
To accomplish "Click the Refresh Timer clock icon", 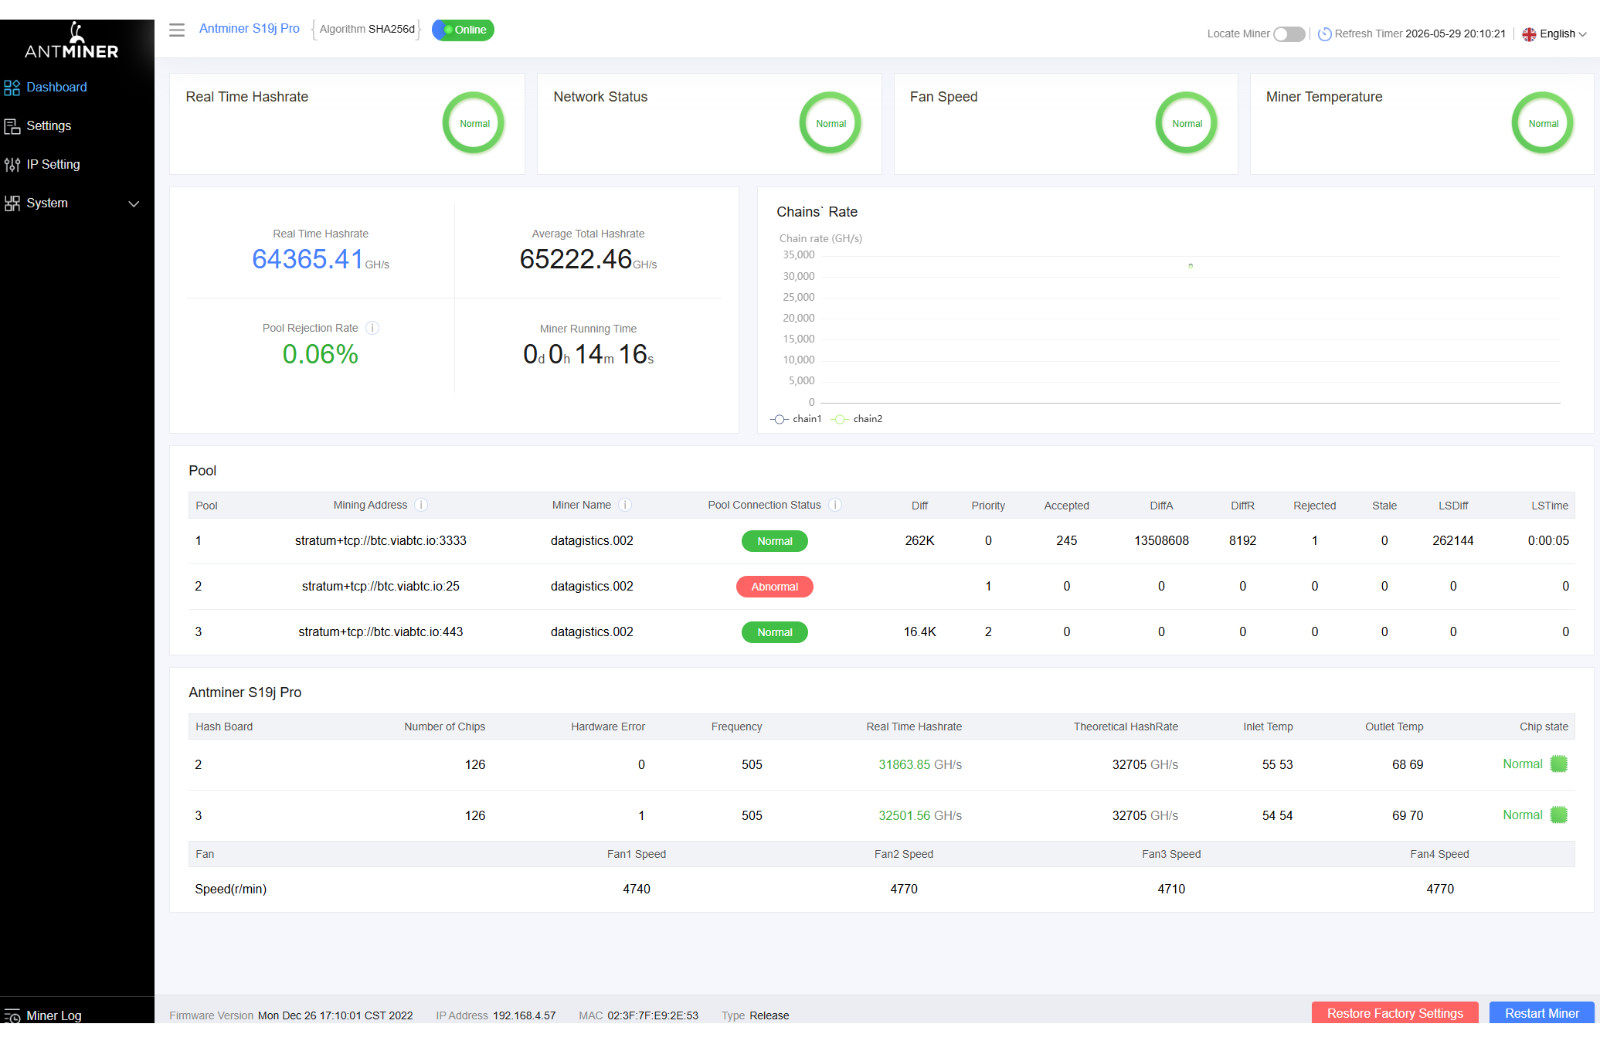I will 1325,34.
